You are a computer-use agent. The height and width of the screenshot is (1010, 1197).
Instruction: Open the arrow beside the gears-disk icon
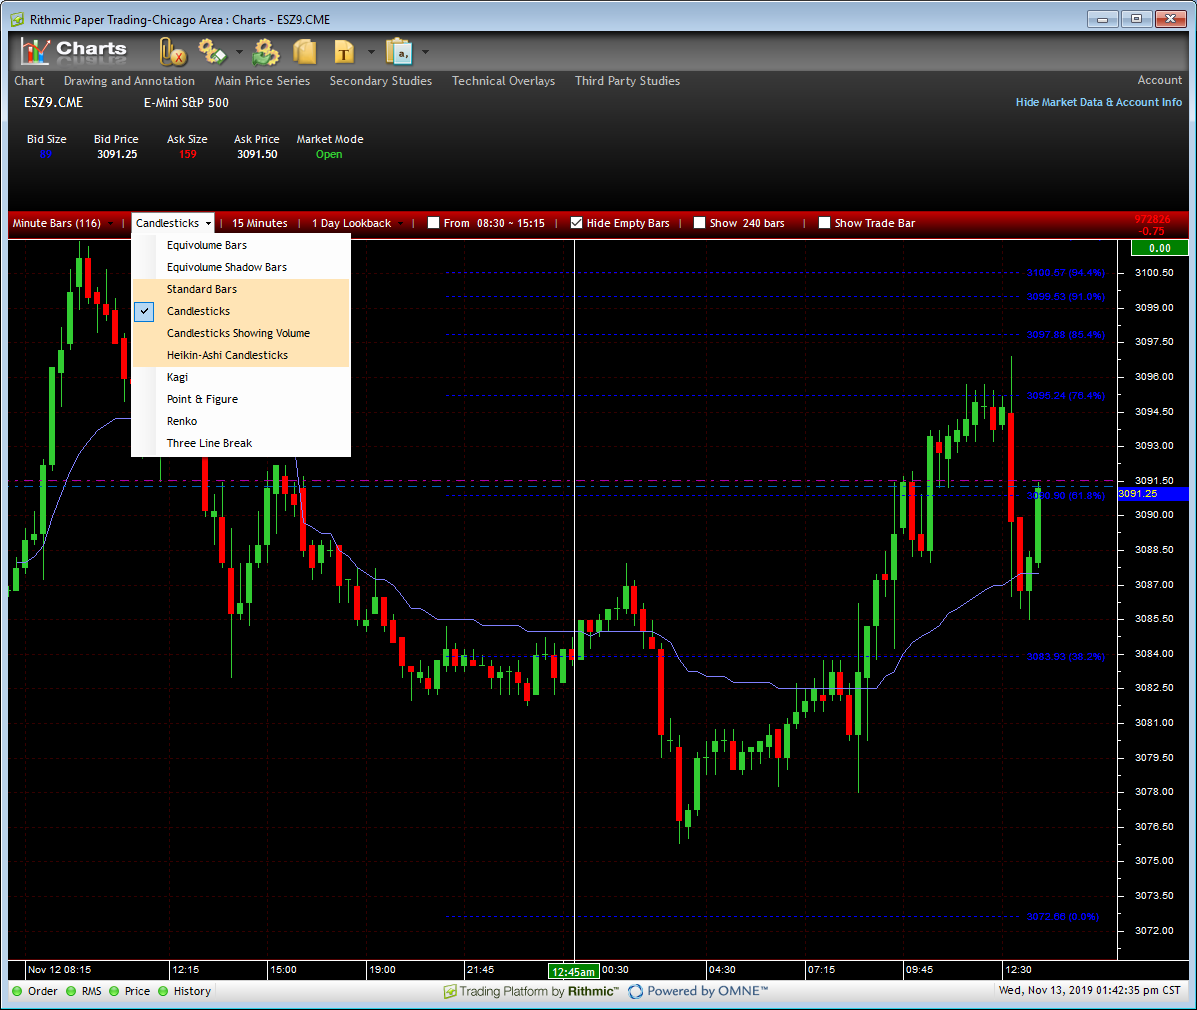pos(239,52)
